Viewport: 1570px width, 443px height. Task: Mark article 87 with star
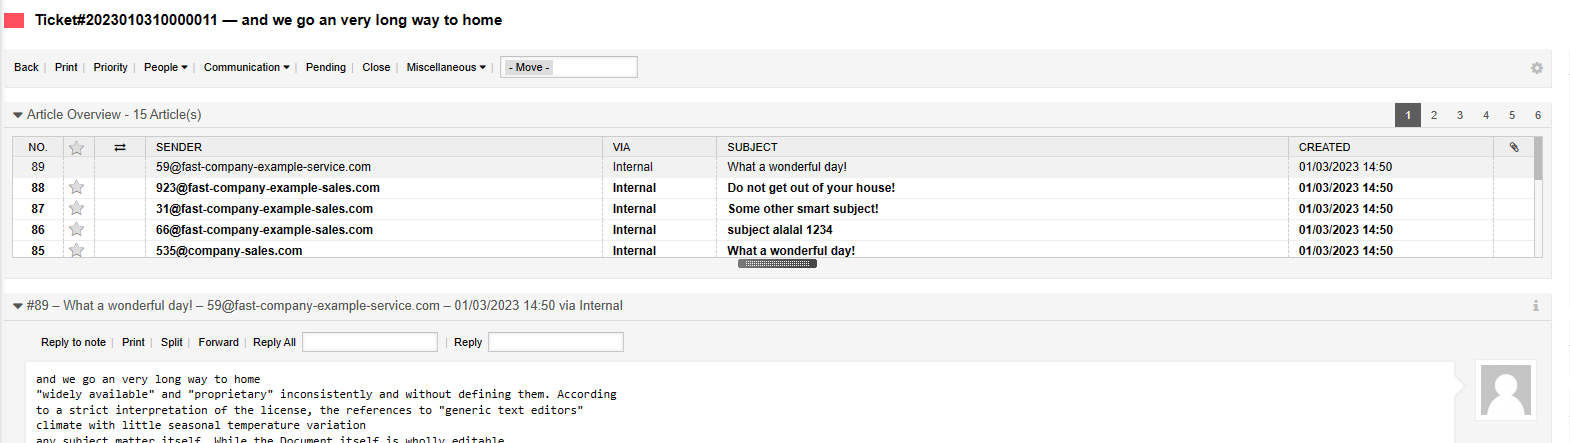click(x=76, y=209)
